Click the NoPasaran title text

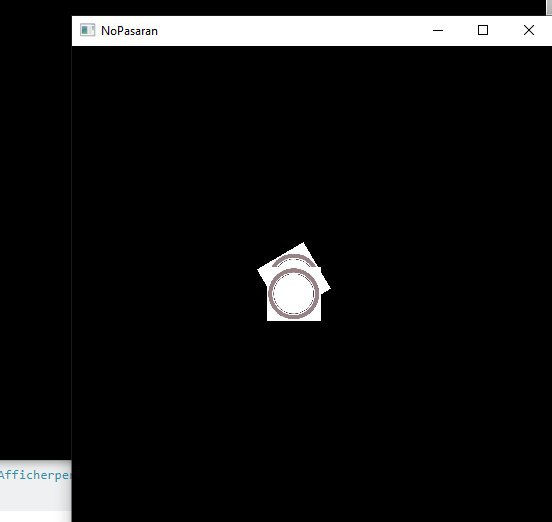click(129, 31)
